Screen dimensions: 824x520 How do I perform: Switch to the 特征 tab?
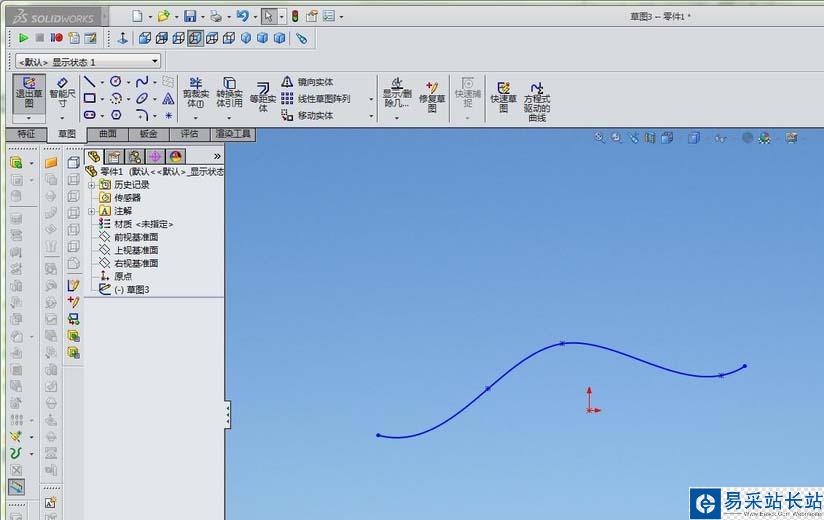26,134
